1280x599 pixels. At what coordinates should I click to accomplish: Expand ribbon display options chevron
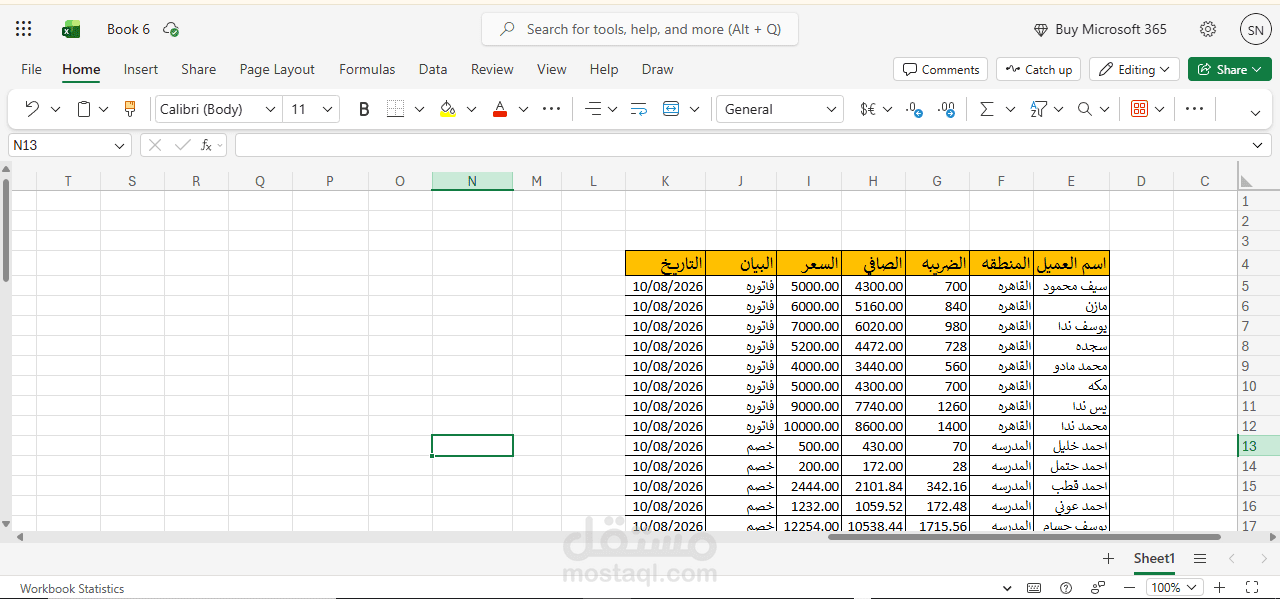1256,113
